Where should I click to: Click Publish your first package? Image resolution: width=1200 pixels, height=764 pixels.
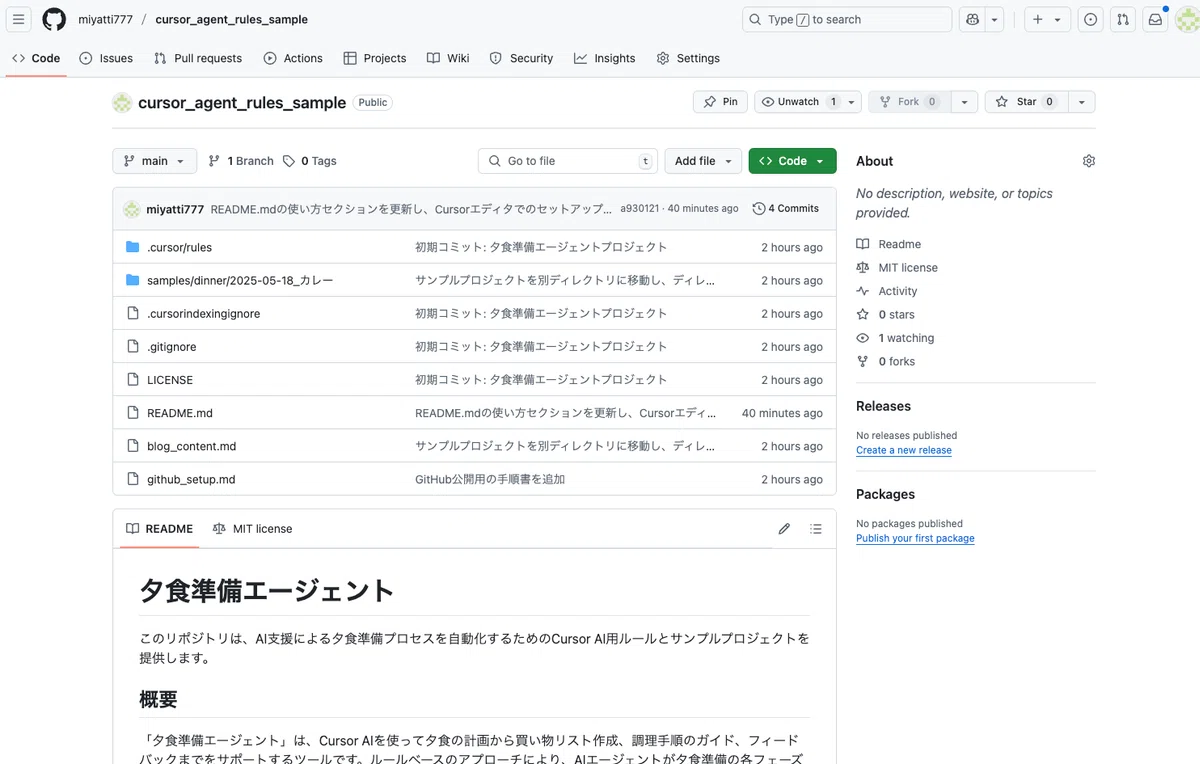click(915, 539)
